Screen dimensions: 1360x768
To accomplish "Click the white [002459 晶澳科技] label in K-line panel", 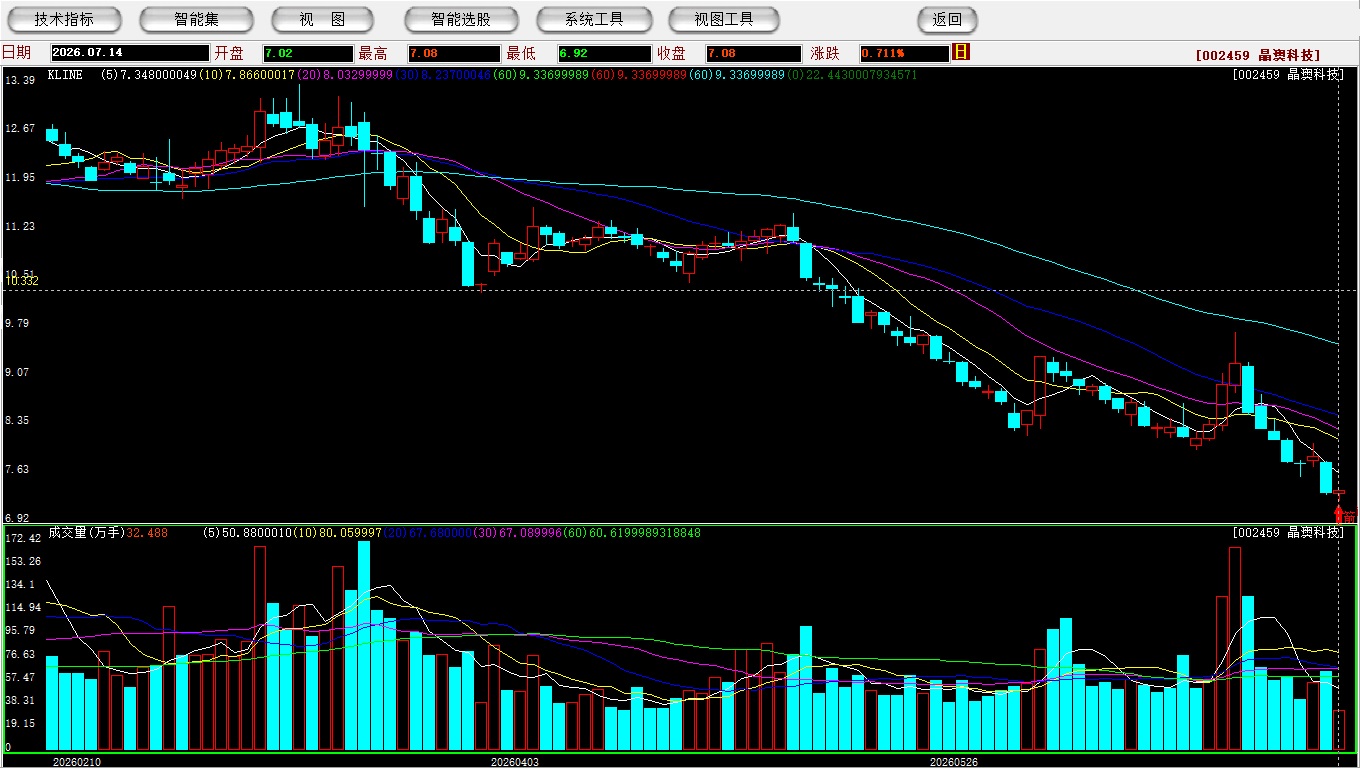I will coord(1288,74).
